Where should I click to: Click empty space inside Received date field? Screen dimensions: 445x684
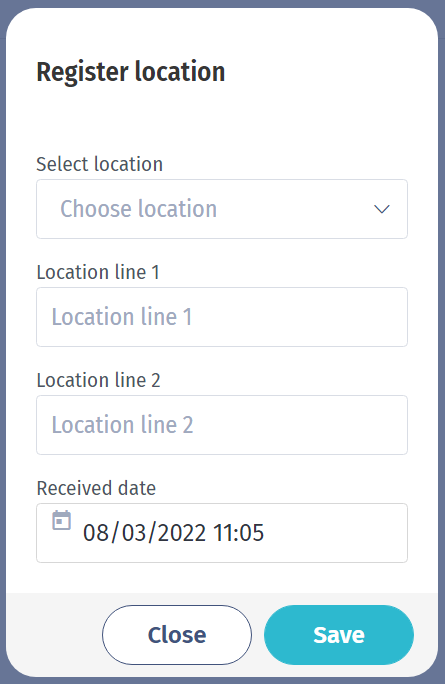(x=336, y=533)
